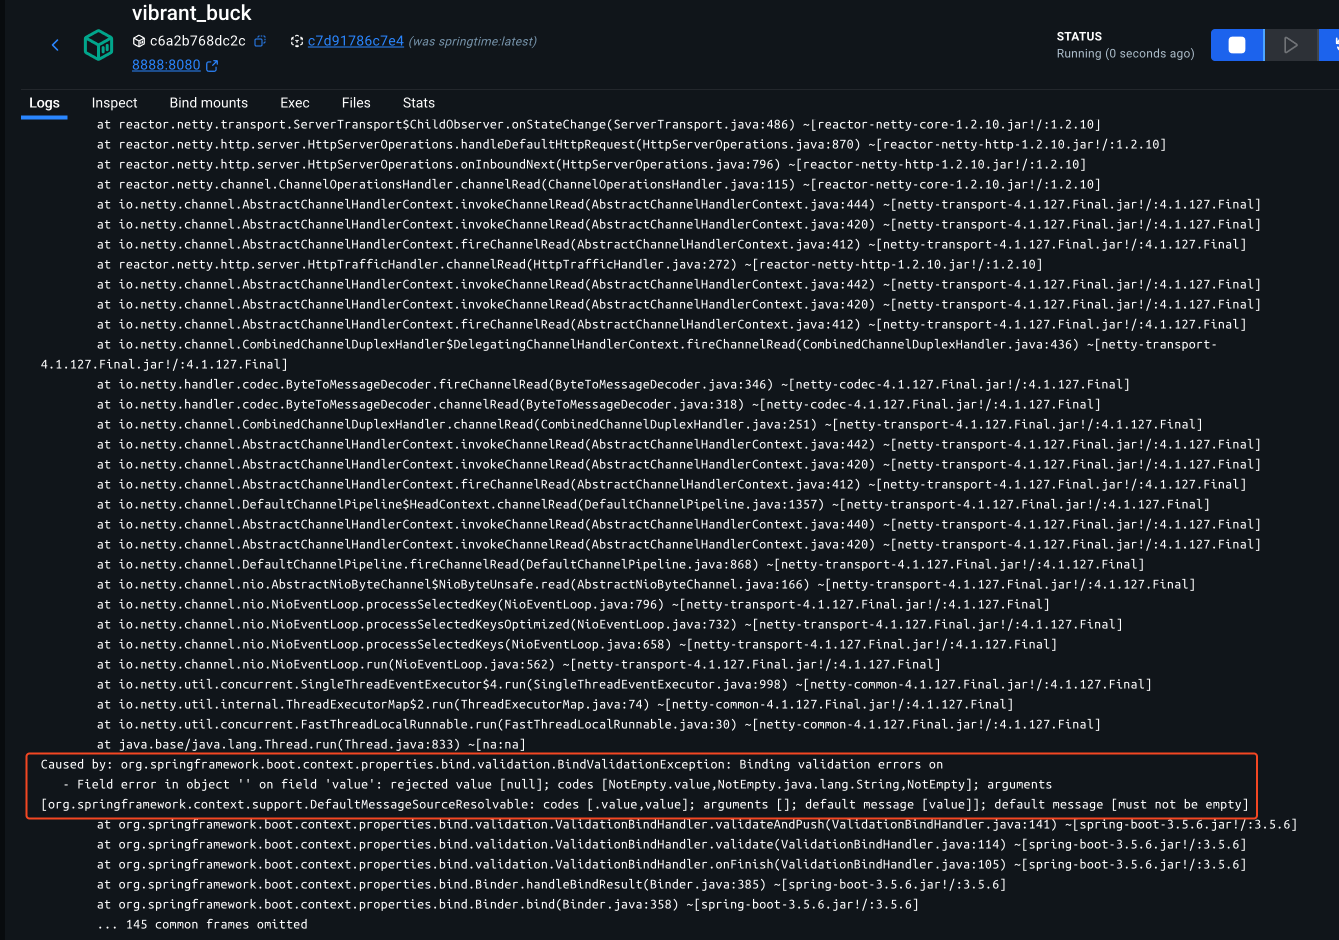Click the green container cube icon
The height and width of the screenshot is (940, 1339).
point(98,45)
